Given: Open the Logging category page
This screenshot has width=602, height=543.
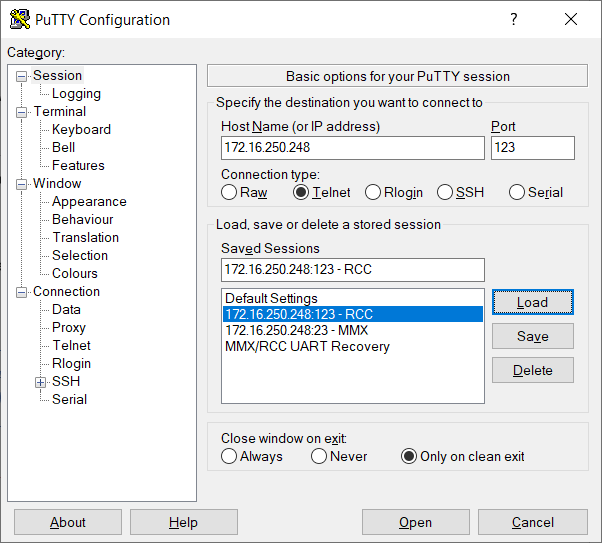Looking at the screenshot, I should (x=76, y=93).
